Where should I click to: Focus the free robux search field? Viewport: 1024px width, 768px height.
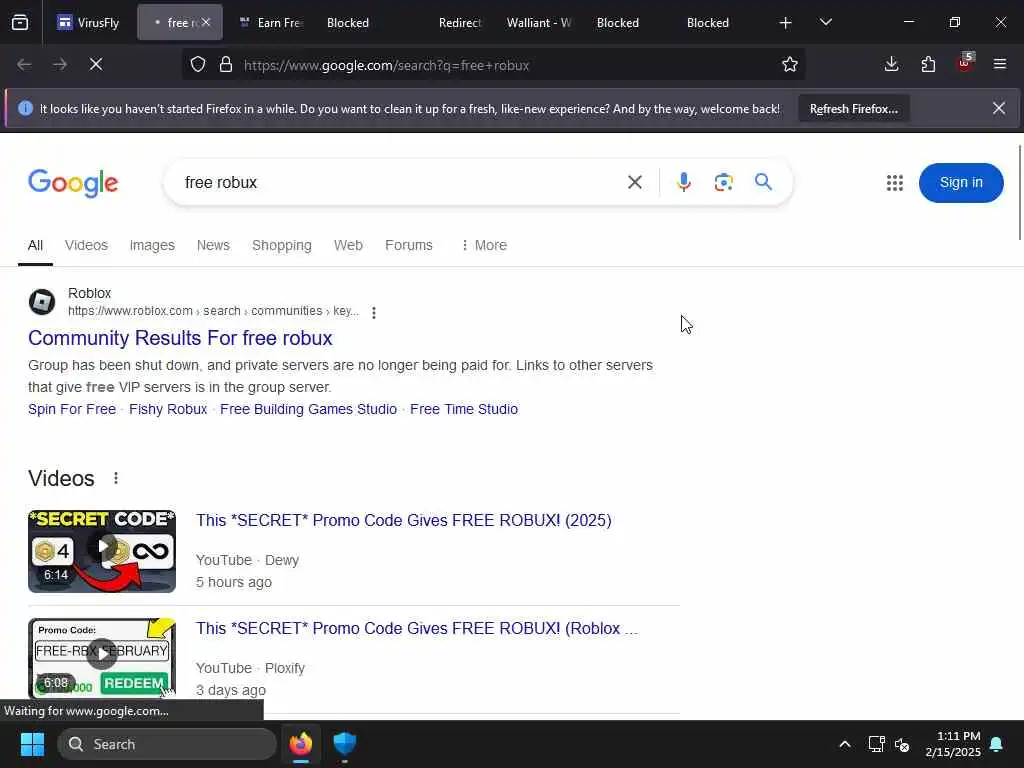coord(398,182)
